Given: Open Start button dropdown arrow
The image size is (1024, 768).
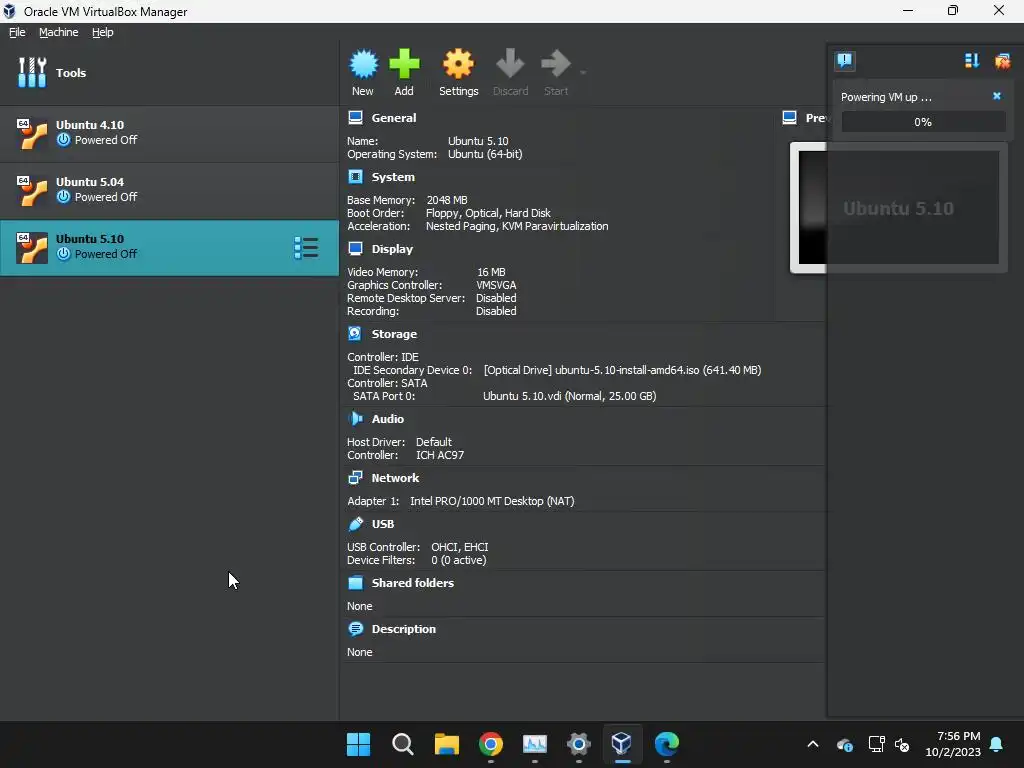Looking at the screenshot, I should (x=583, y=72).
